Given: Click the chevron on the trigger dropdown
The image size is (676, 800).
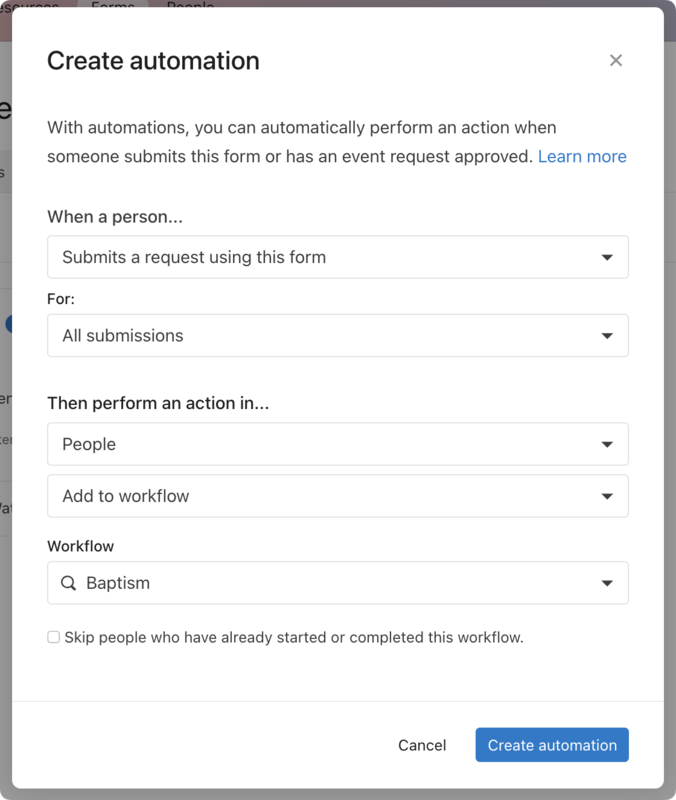Looking at the screenshot, I should point(608,257).
